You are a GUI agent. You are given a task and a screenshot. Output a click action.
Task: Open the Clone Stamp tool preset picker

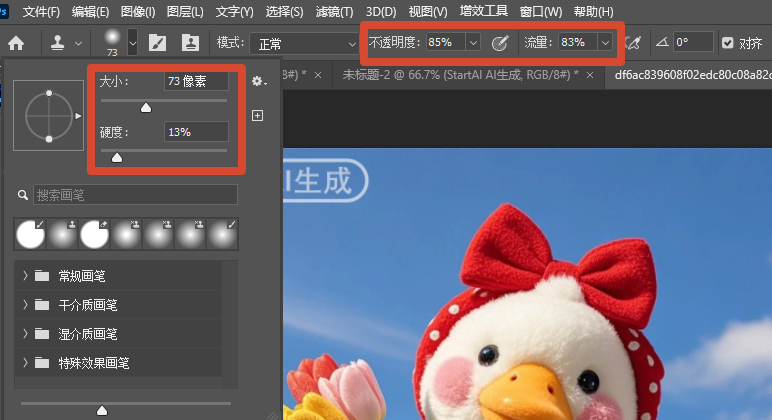tap(65, 43)
